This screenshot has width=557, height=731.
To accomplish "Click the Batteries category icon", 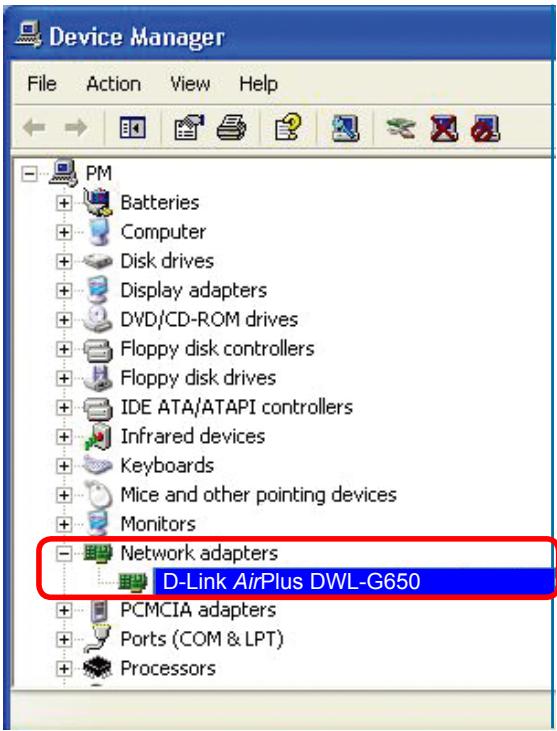I will pyautogui.click(x=97, y=202).
